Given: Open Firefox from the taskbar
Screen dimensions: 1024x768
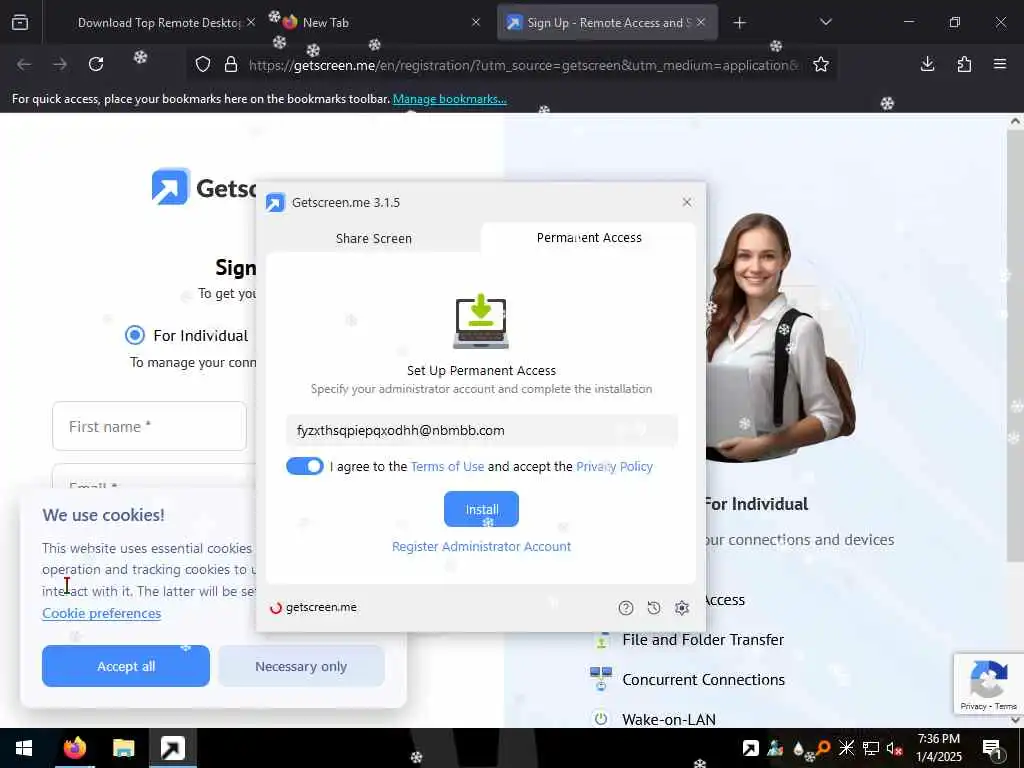Looking at the screenshot, I should tap(74, 748).
